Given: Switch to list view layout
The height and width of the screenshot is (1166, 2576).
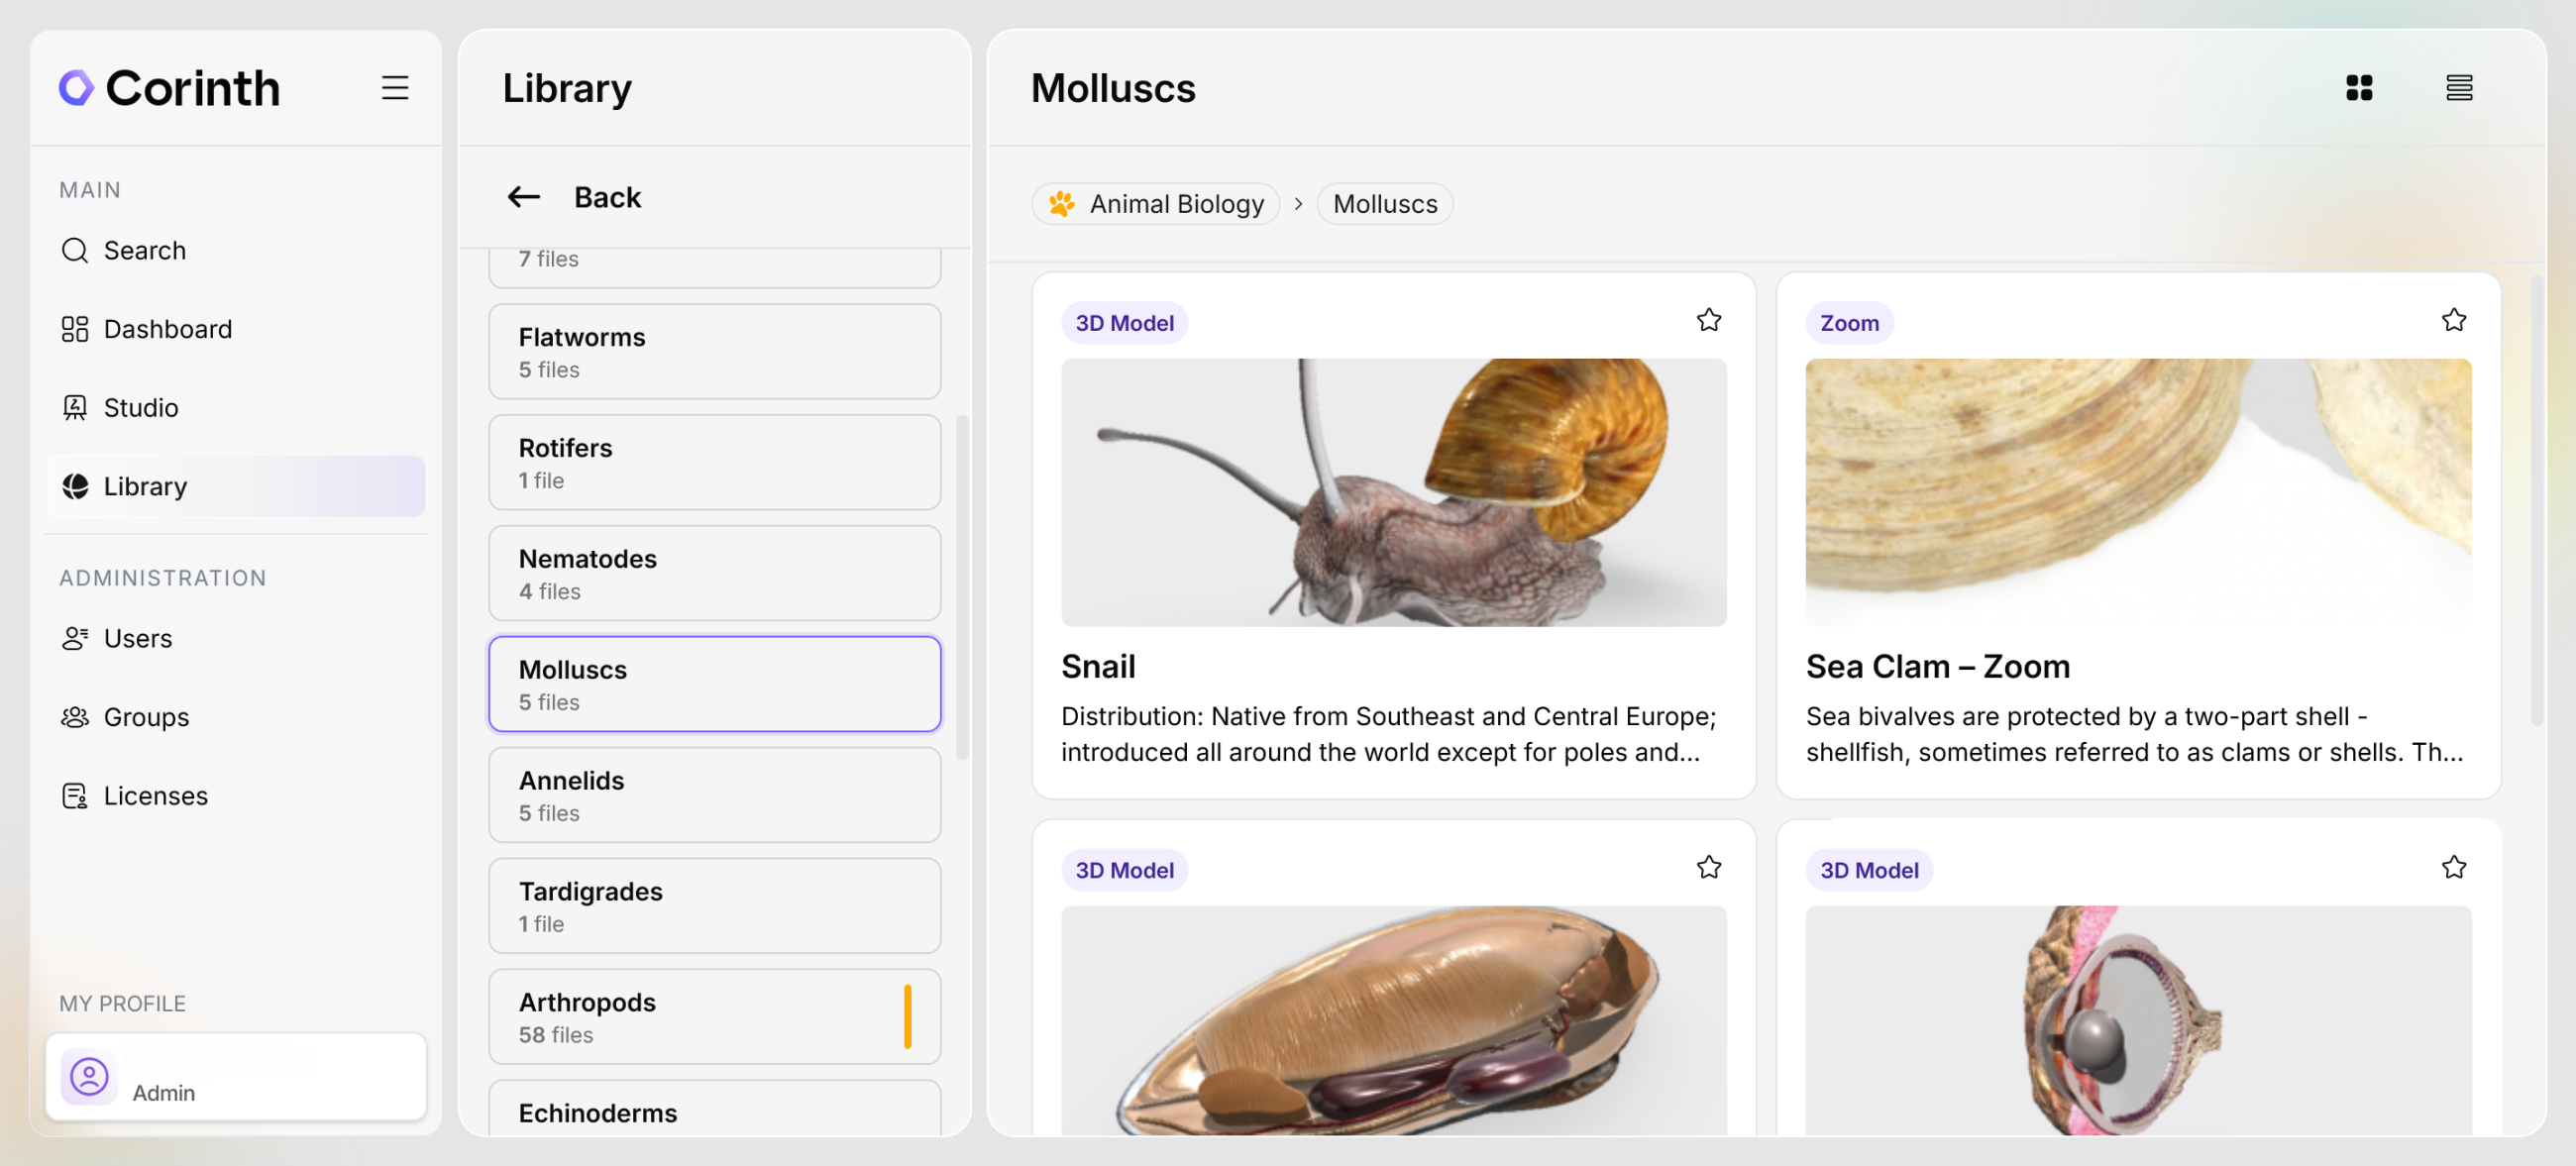Looking at the screenshot, I should click(2459, 88).
